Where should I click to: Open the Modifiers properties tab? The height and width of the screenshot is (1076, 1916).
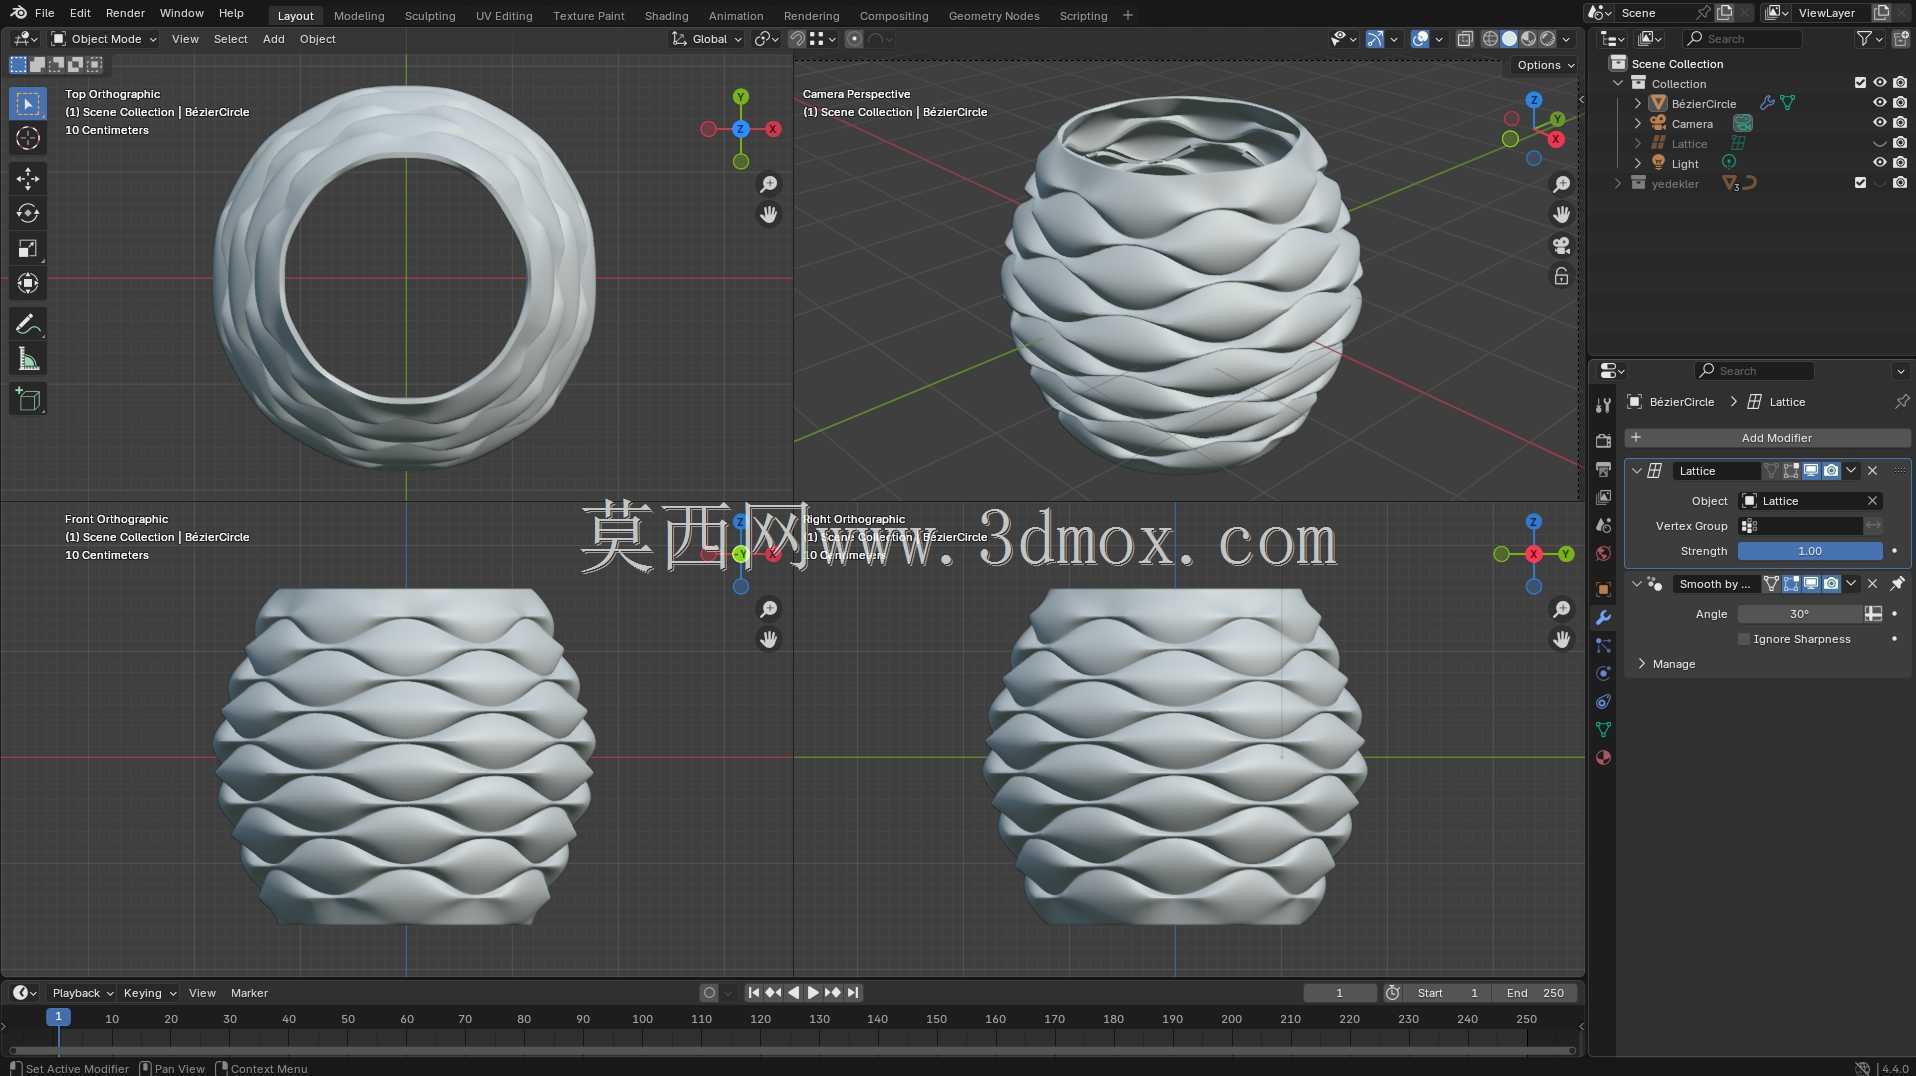click(1603, 617)
